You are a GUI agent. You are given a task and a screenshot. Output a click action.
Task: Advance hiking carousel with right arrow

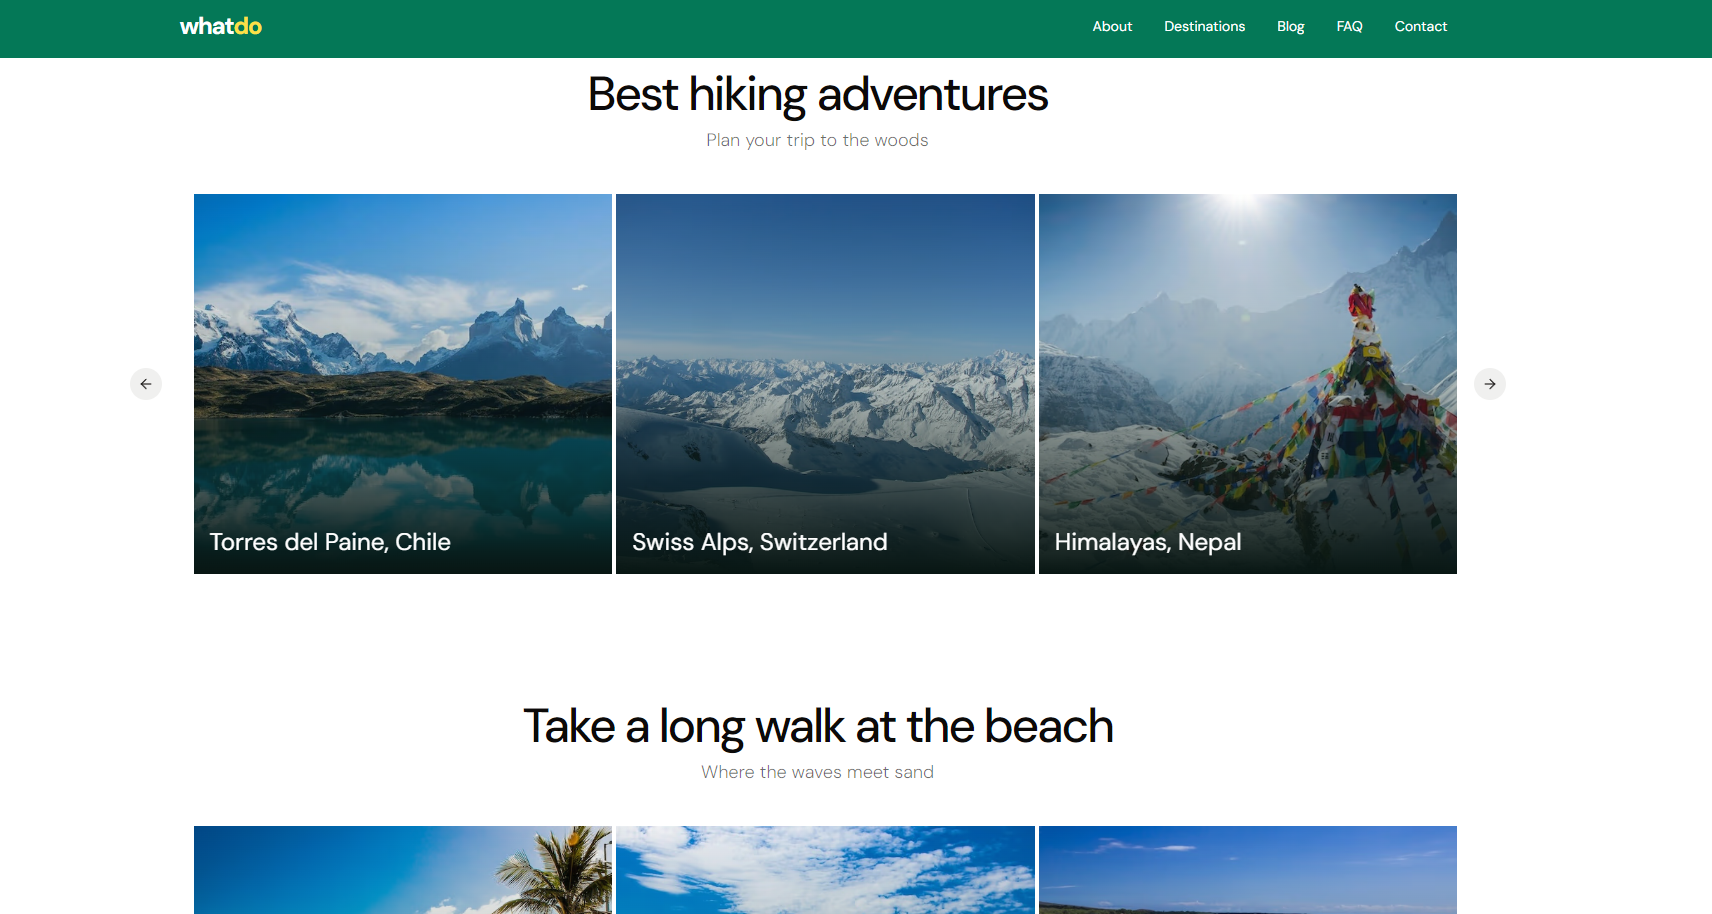[x=1489, y=384]
